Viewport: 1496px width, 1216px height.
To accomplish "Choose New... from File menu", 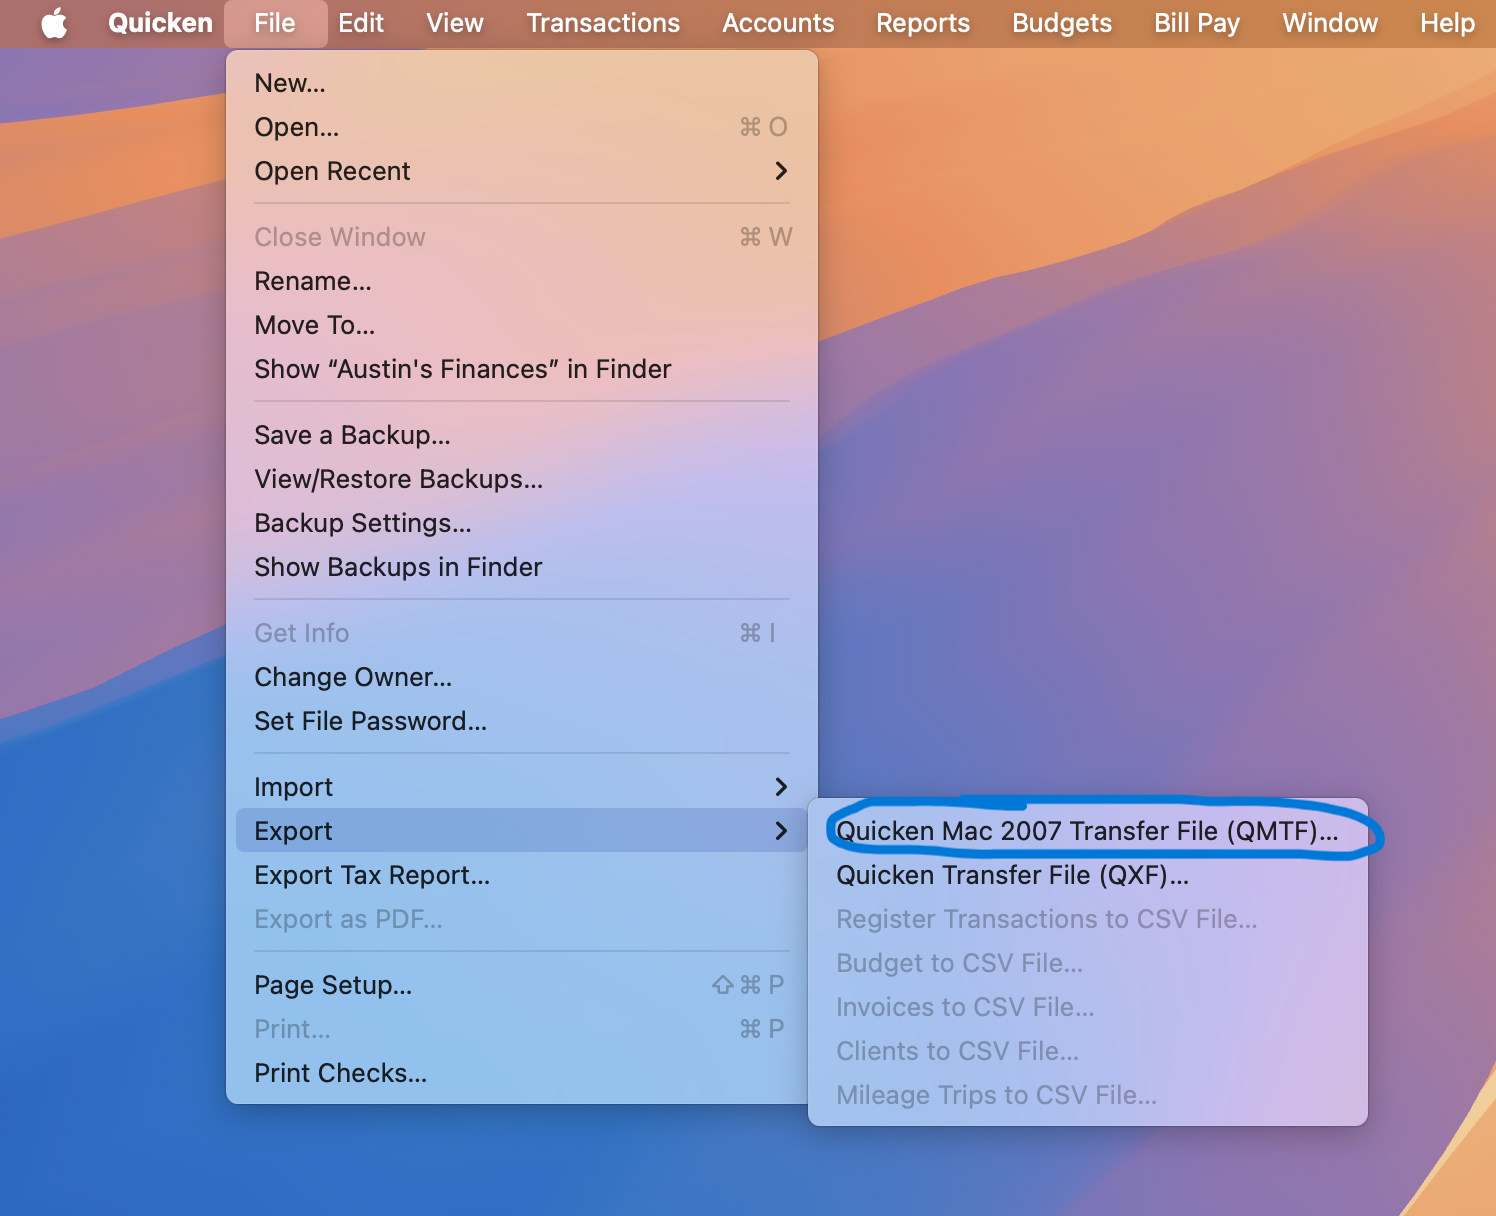I will pos(521,83).
